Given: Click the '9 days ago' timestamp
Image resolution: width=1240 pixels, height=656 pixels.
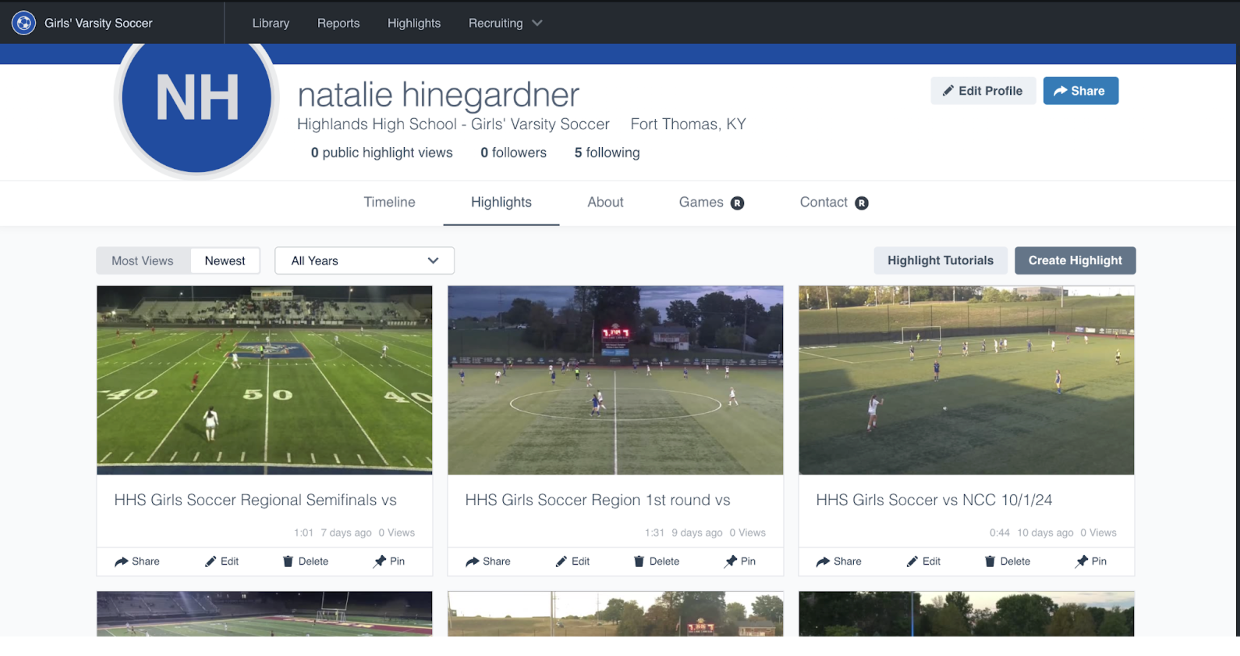Looking at the screenshot, I should point(697,533).
